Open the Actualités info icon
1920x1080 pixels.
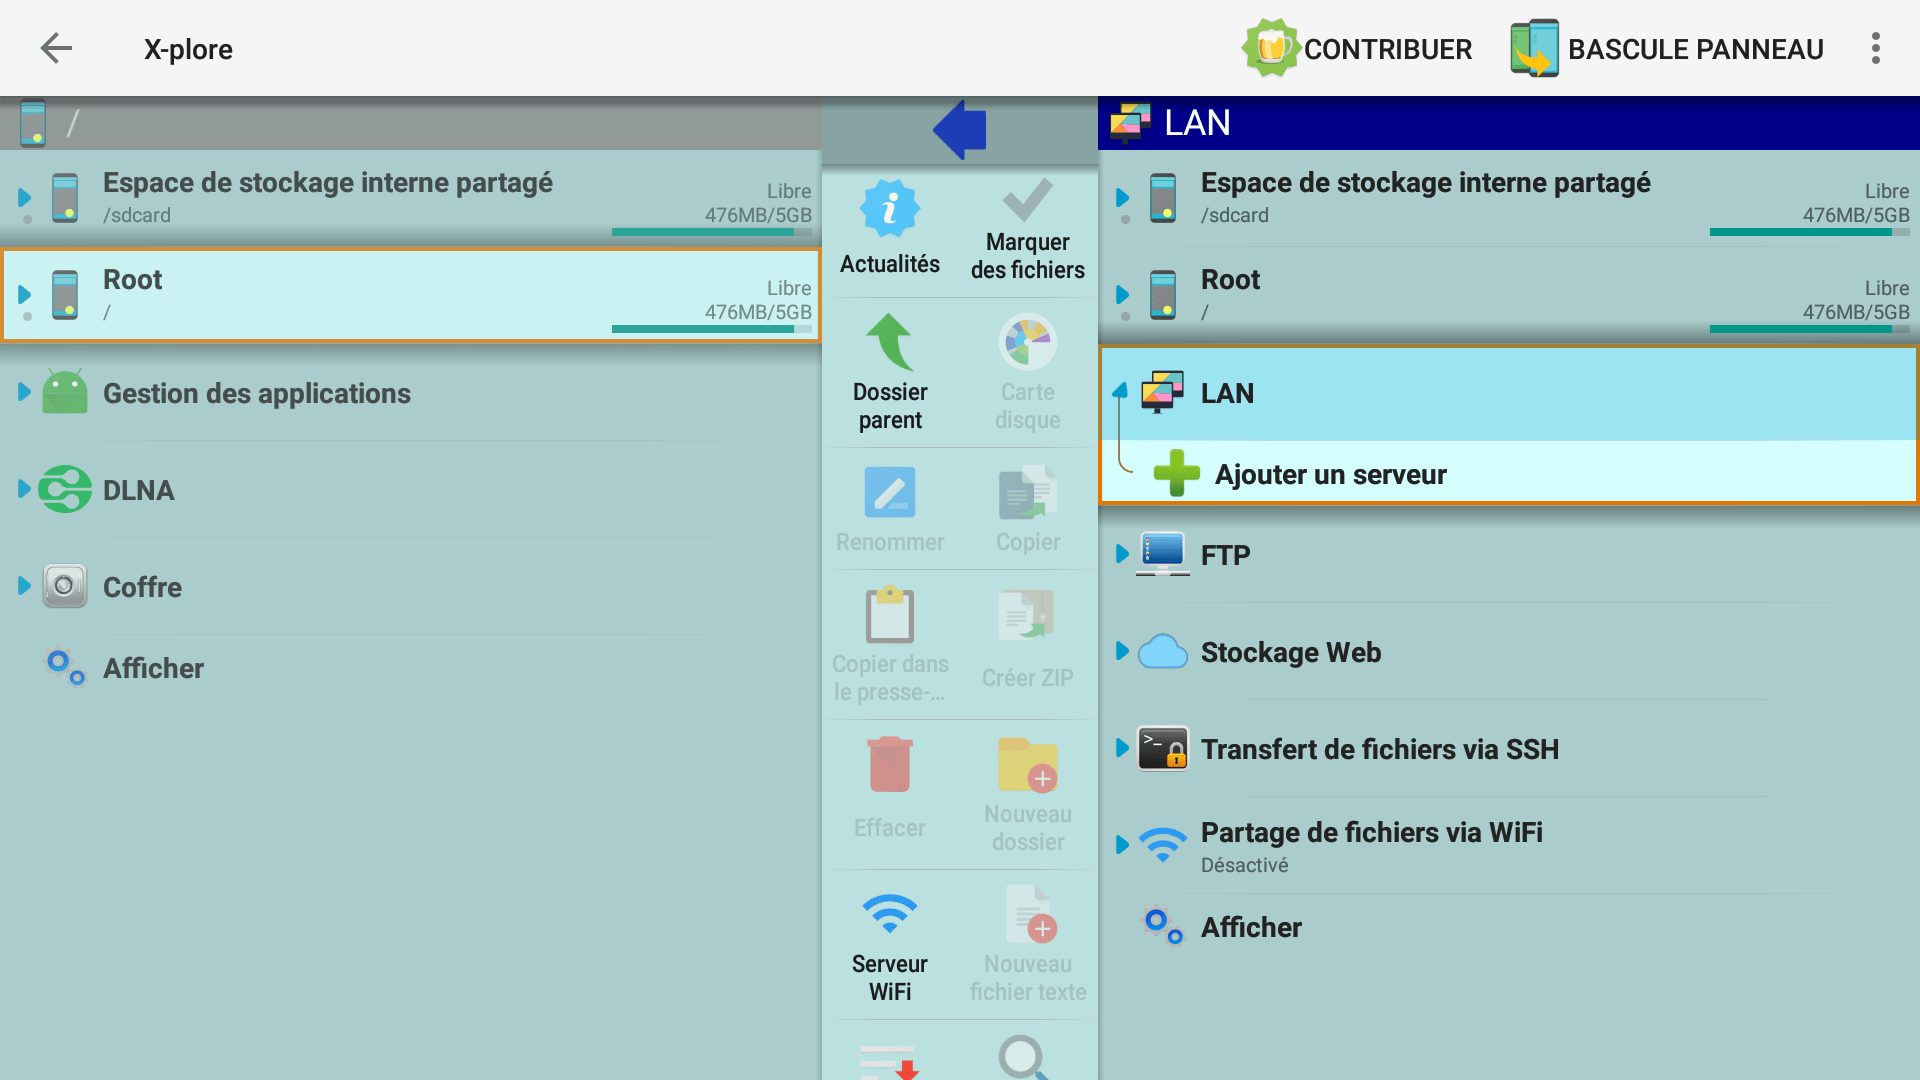(x=889, y=209)
